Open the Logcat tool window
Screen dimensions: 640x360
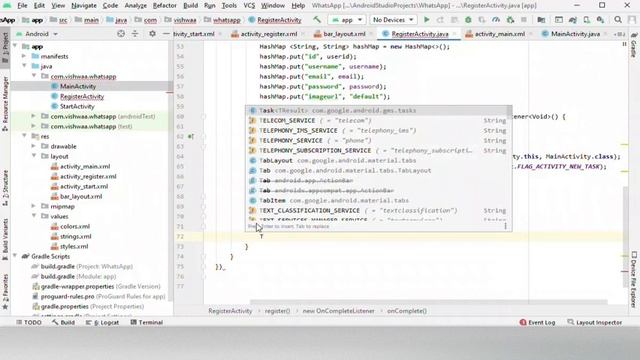point(102,322)
